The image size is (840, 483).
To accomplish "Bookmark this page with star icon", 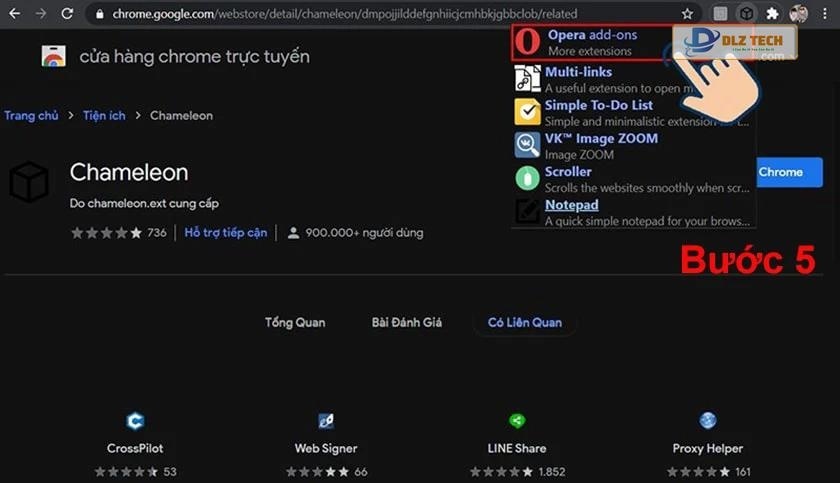I will pos(687,14).
